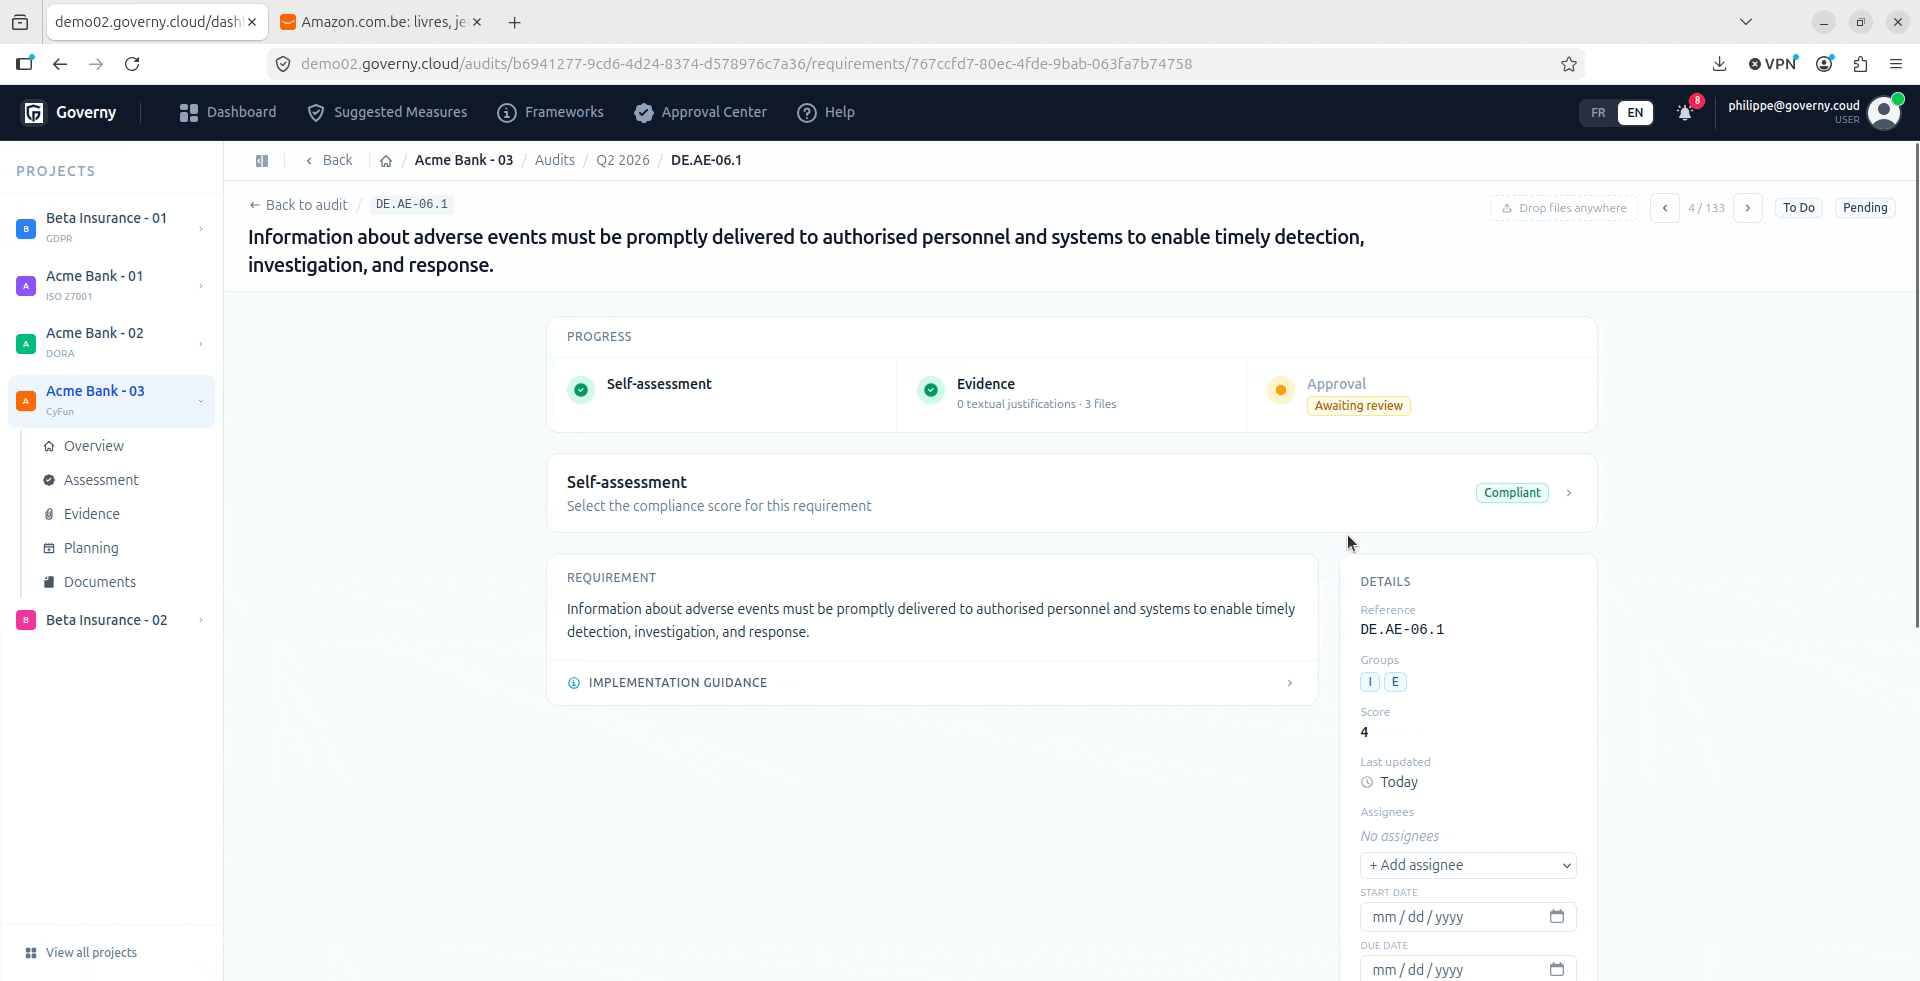
Task: Click Back to audit link
Action: pos(298,205)
